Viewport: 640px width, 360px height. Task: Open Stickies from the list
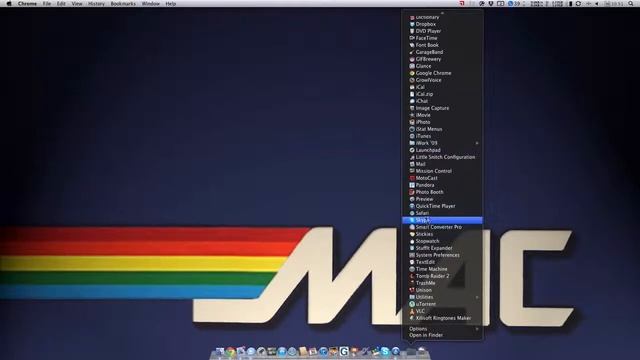coord(442,234)
